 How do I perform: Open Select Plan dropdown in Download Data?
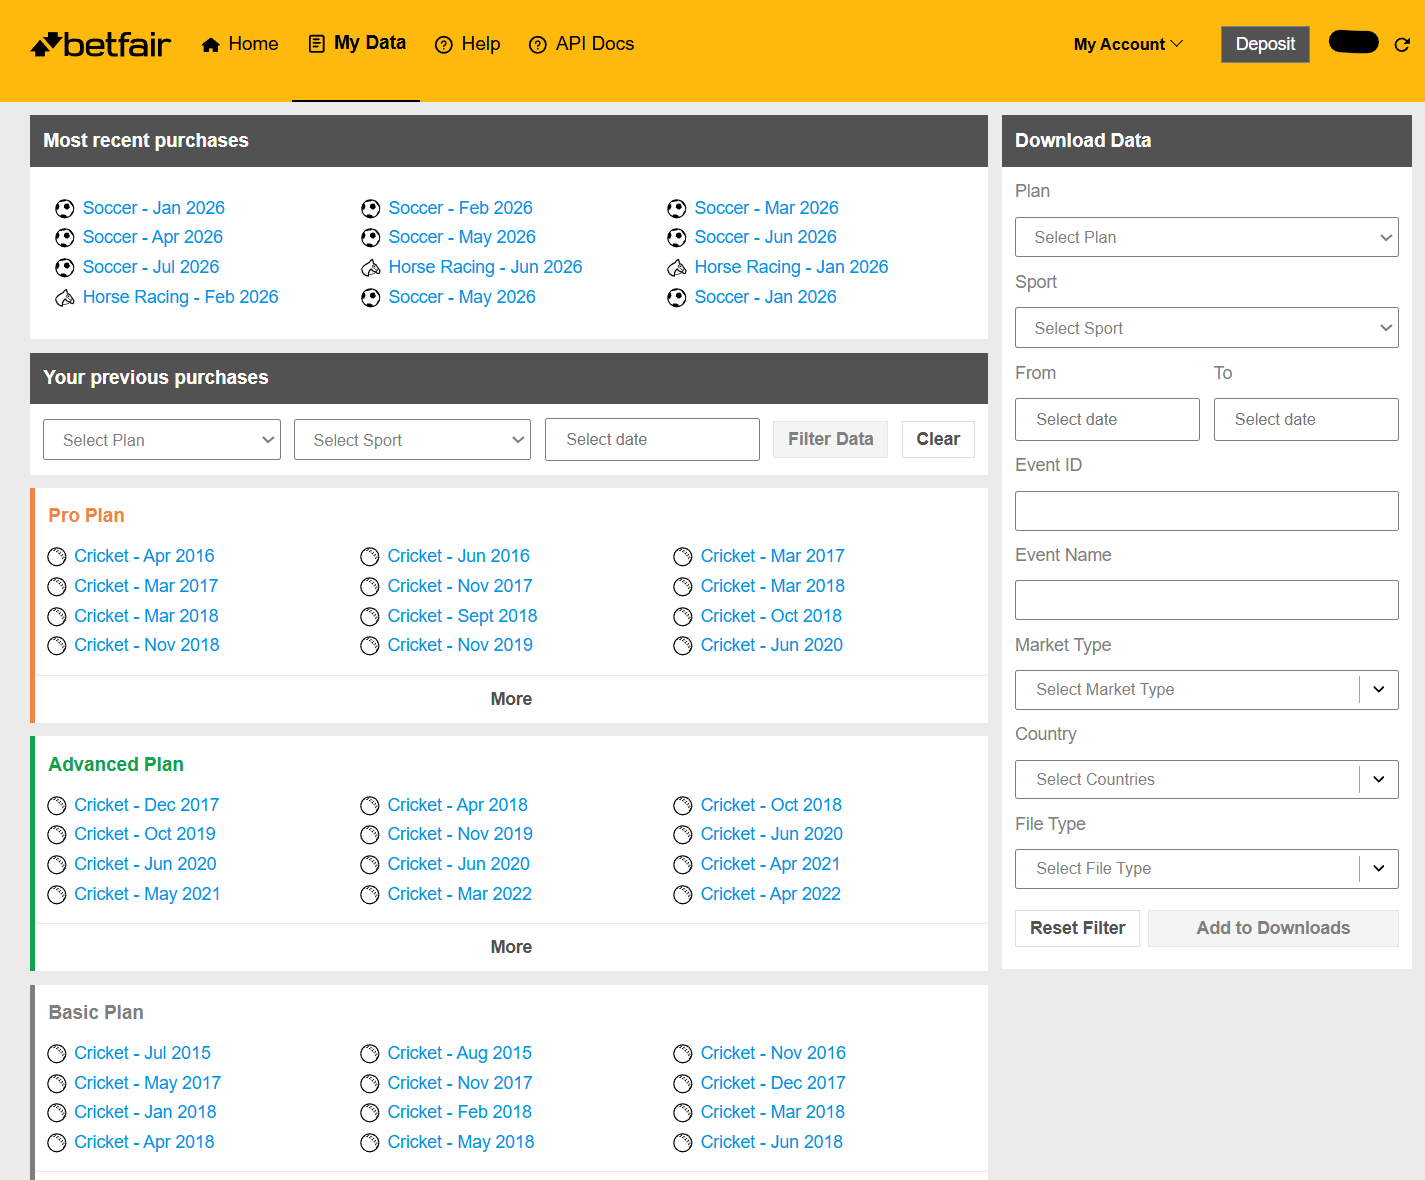point(1206,237)
